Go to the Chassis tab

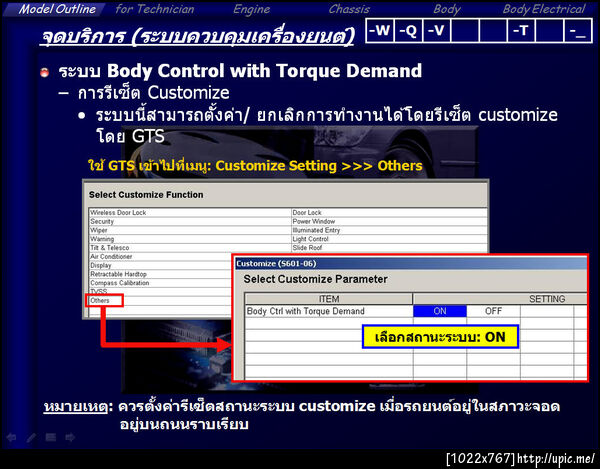pos(349,9)
